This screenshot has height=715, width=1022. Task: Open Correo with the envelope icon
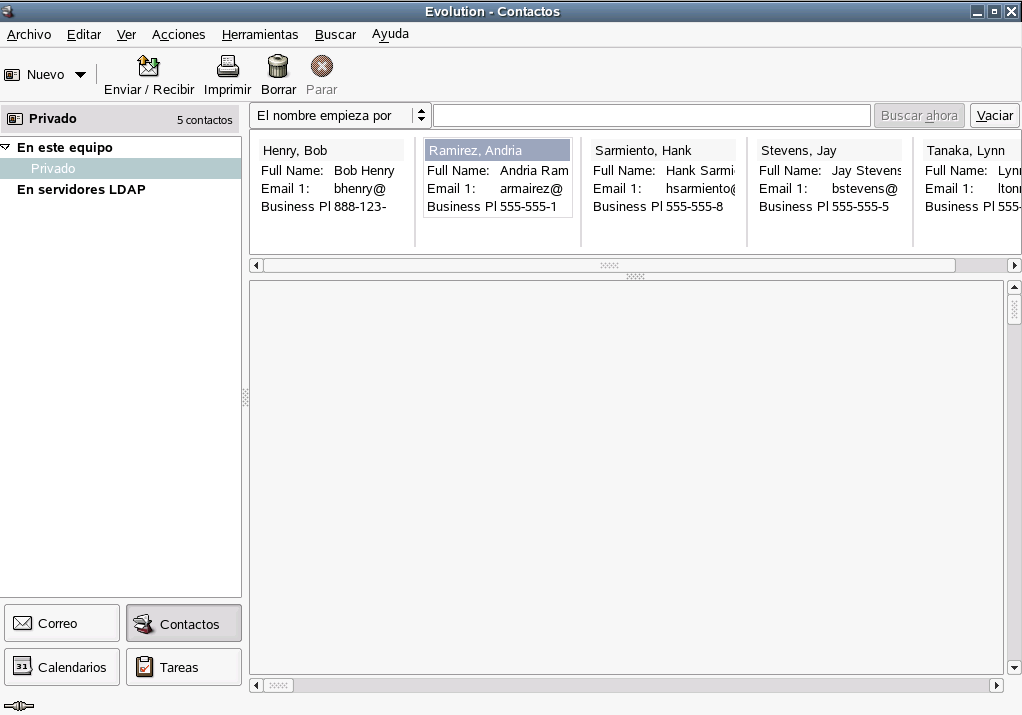click(22, 623)
